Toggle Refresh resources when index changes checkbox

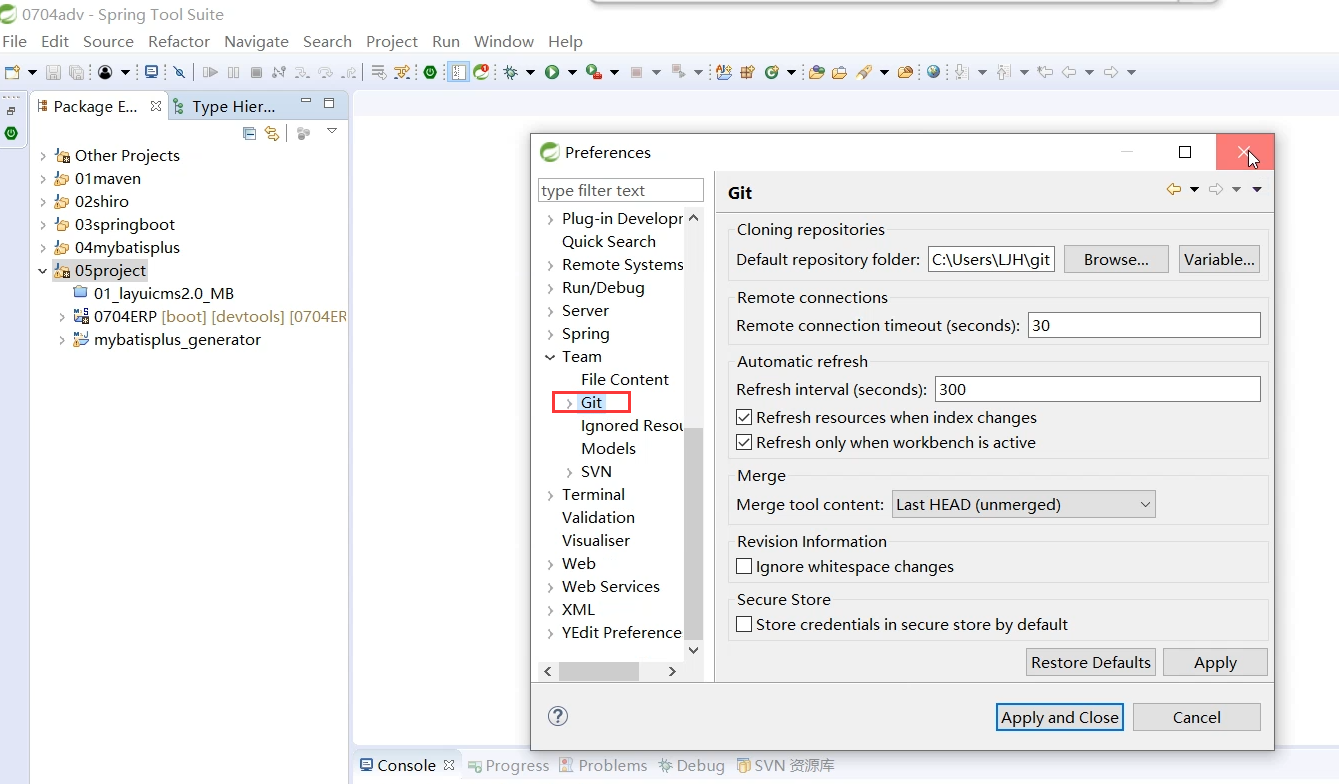coord(744,417)
